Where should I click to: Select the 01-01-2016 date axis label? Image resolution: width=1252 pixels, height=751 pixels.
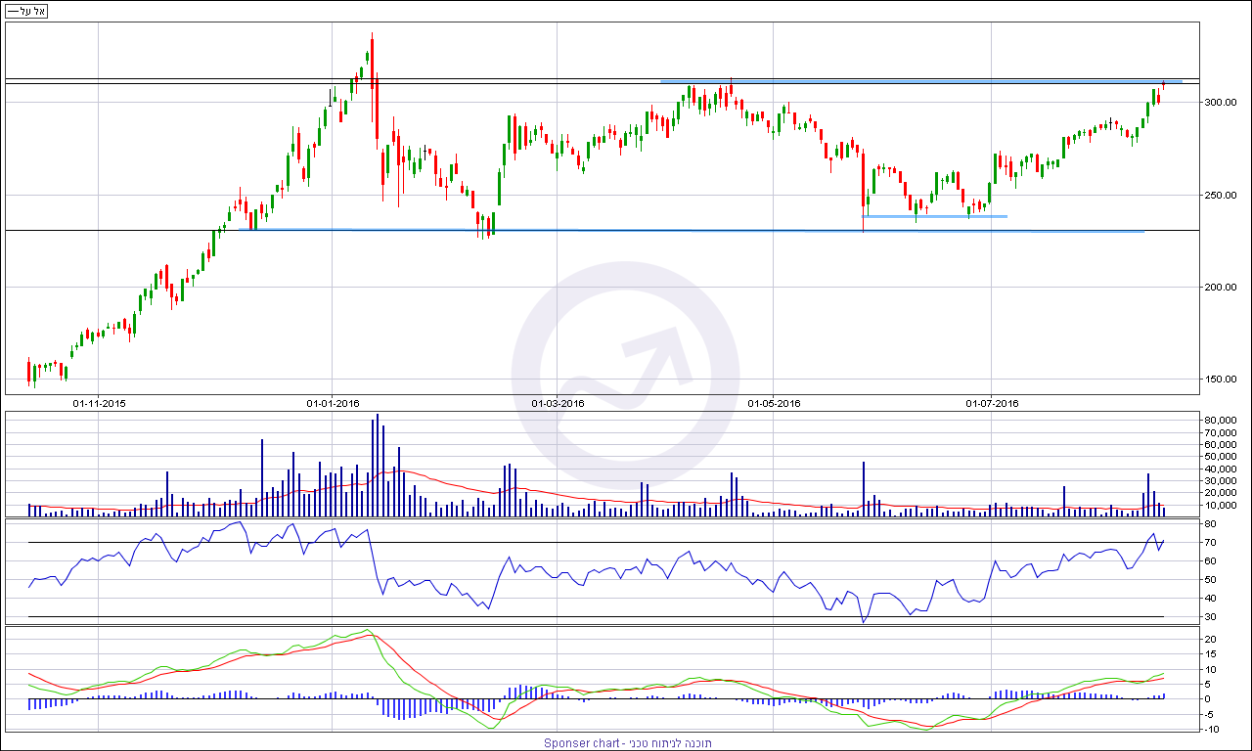(333, 403)
